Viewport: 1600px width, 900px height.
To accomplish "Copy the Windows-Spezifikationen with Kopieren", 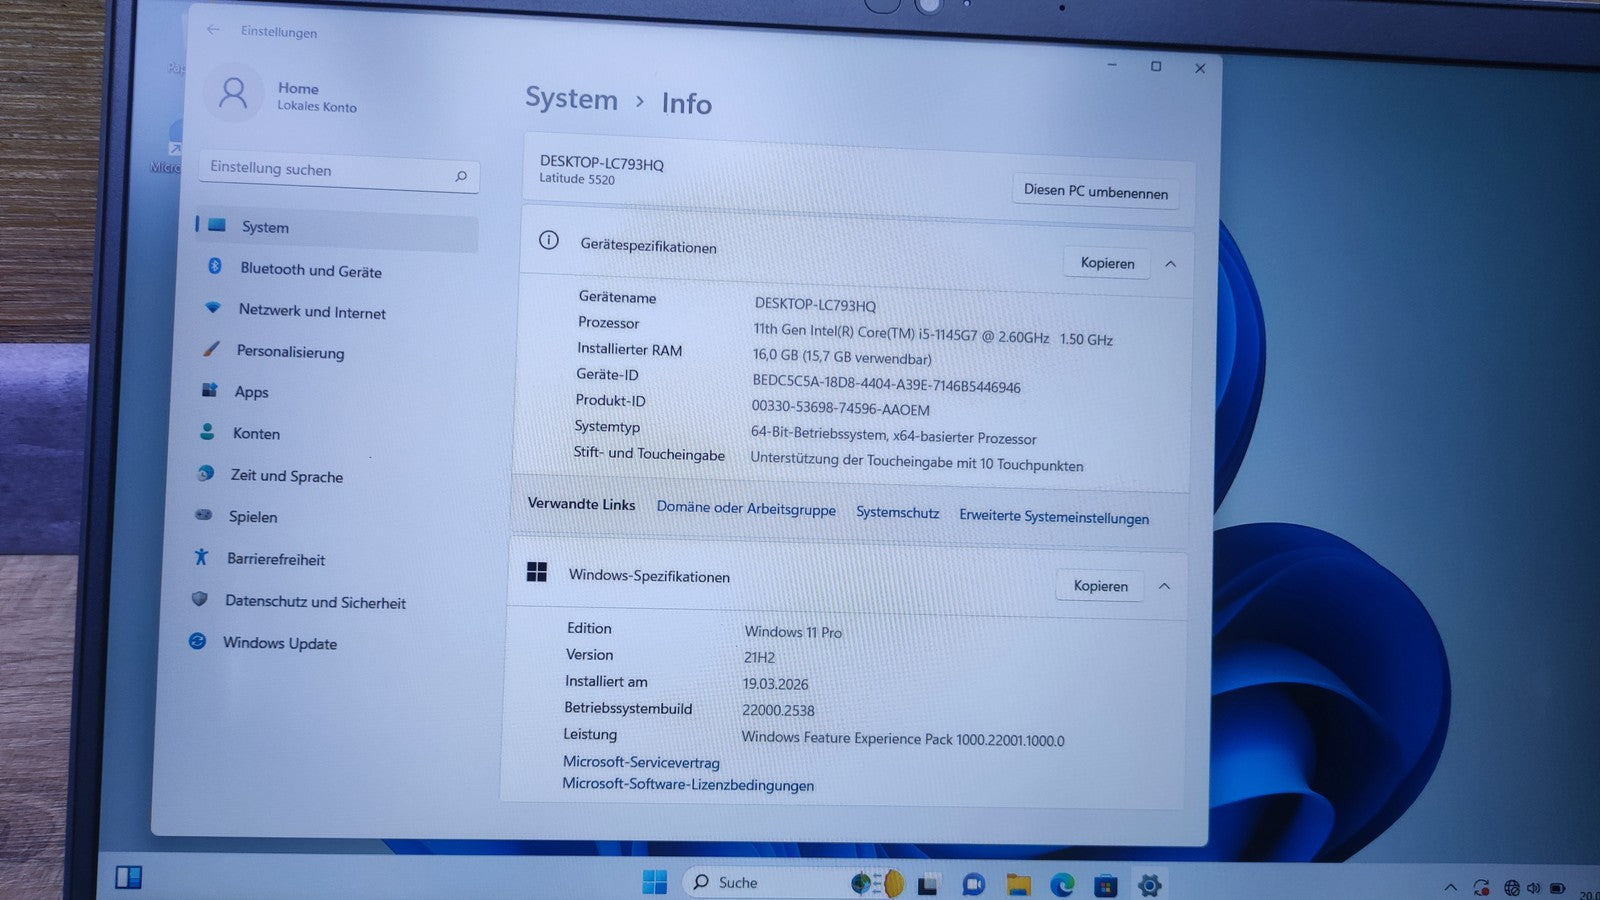I will pyautogui.click(x=1100, y=586).
